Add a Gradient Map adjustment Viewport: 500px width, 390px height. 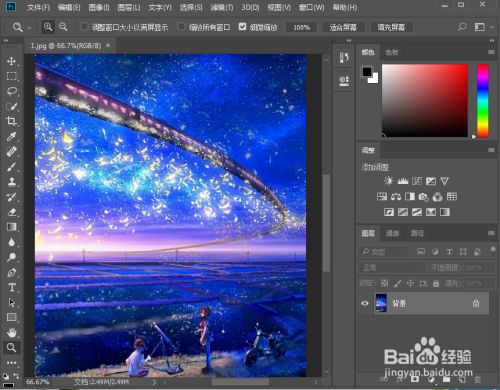point(445,212)
